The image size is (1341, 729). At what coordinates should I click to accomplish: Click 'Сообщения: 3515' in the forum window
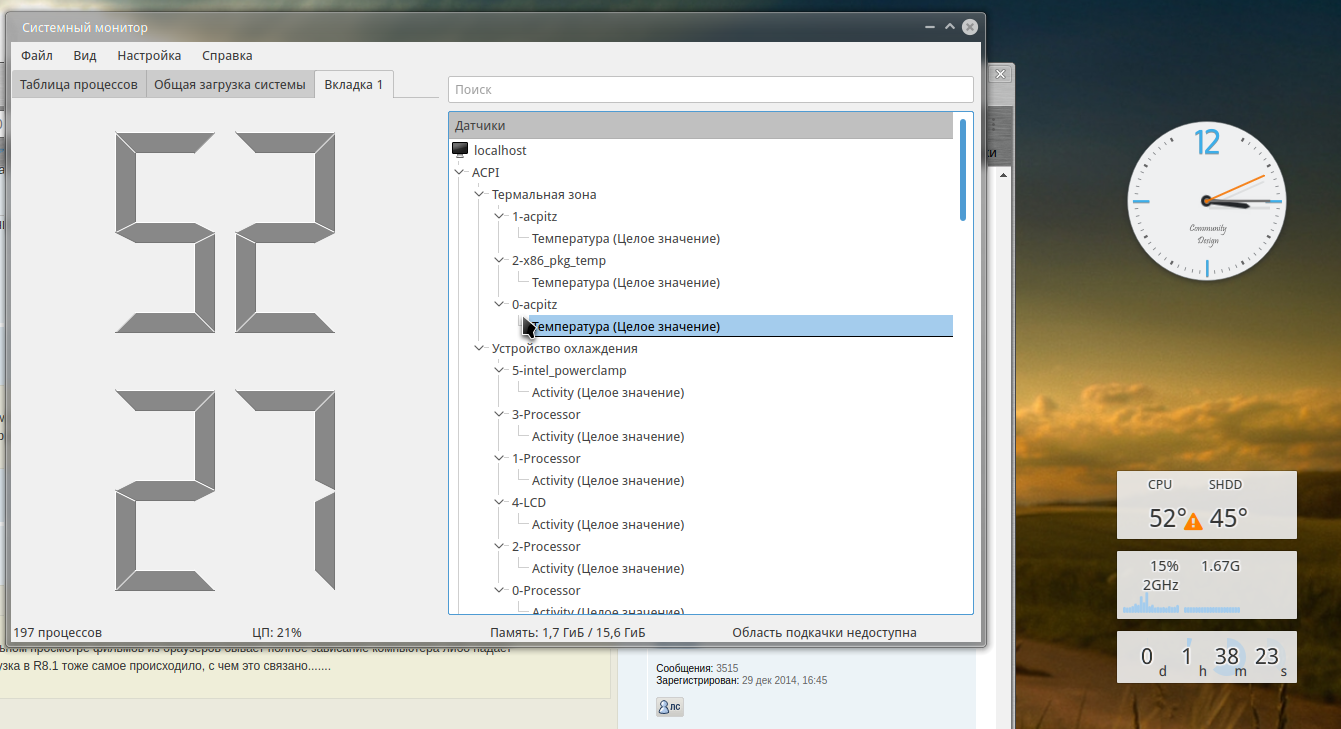point(697,668)
